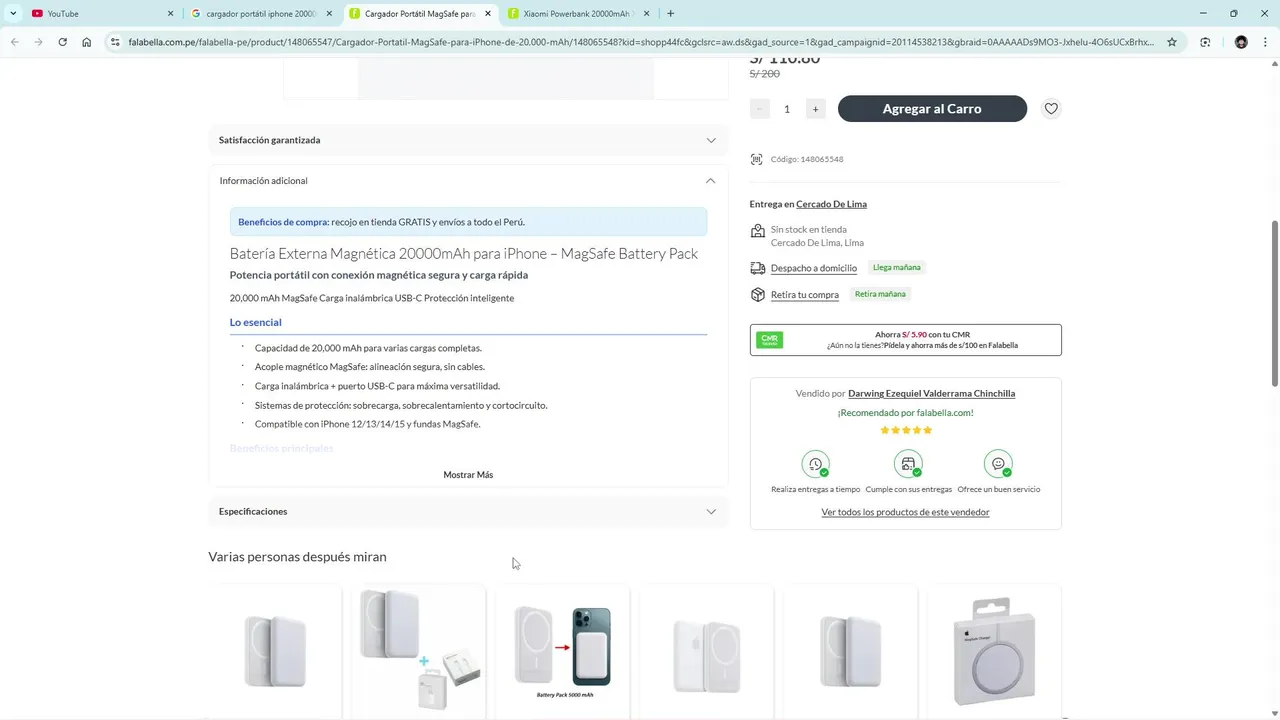Screen dimensions: 1280x720
Task: Click the seller five-star rating
Action: [x=906, y=430]
